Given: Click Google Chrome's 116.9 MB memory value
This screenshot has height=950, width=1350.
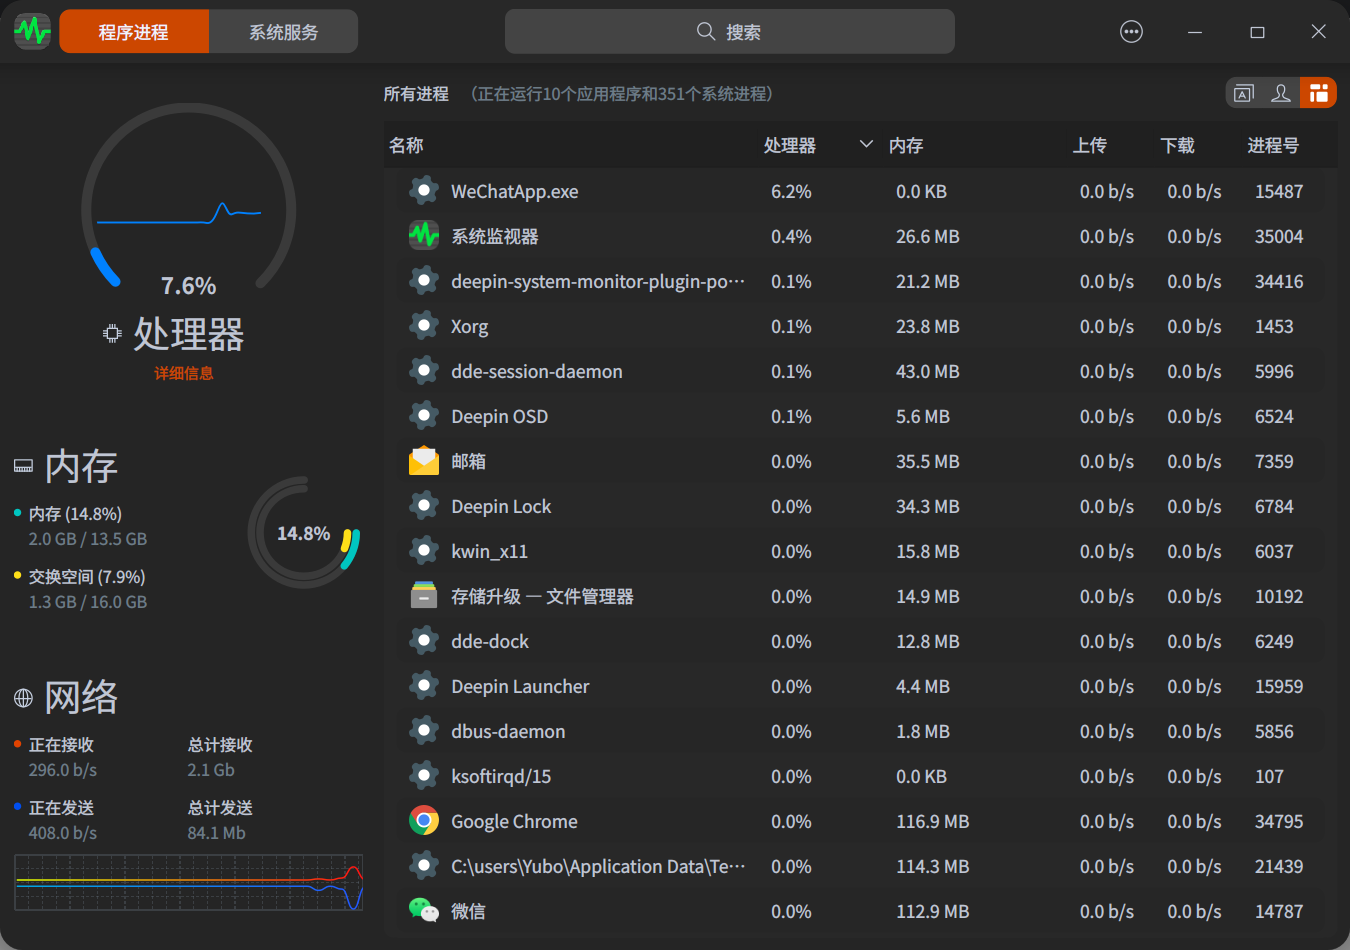Looking at the screenshot, I should 933,822.
